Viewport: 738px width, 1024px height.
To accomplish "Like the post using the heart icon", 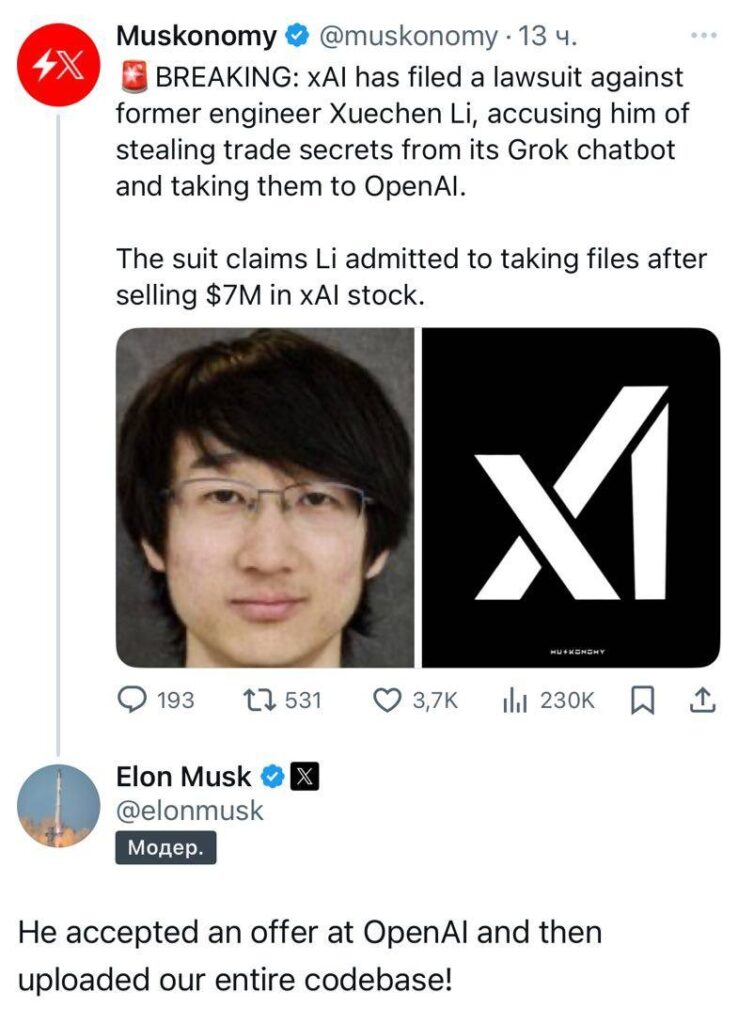I will click(x=386, y=701).
